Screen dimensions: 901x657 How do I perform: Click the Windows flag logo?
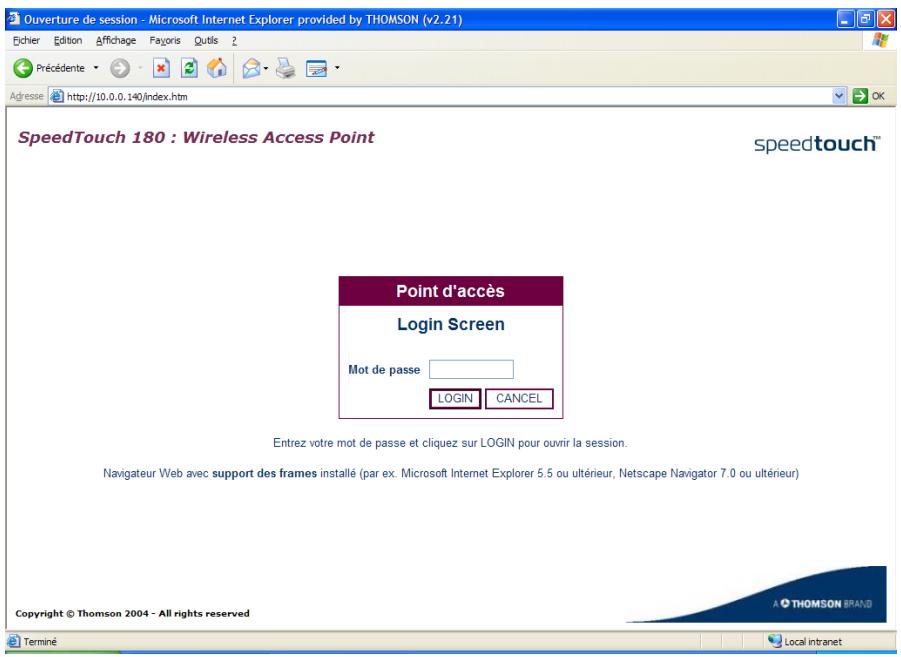880,40
